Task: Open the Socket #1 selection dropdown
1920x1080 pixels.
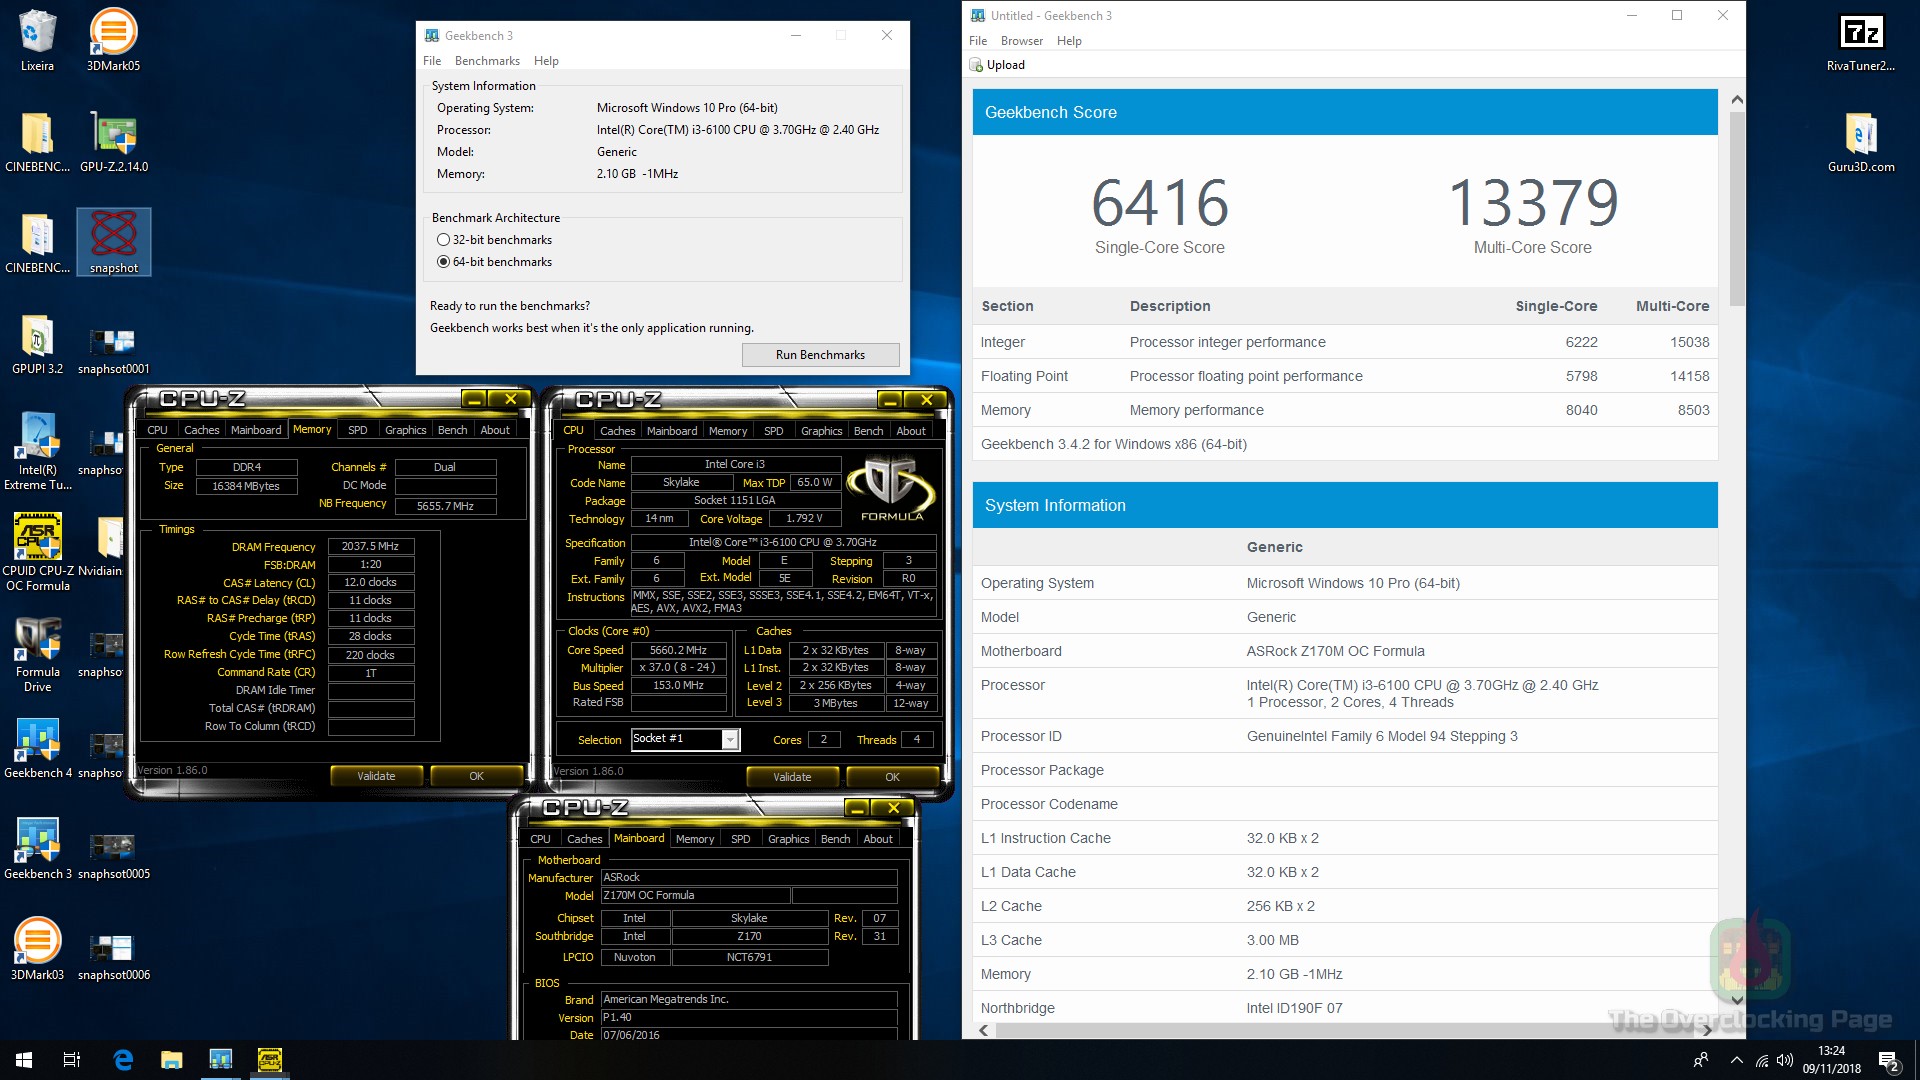Action: click(x=732, y=739)
